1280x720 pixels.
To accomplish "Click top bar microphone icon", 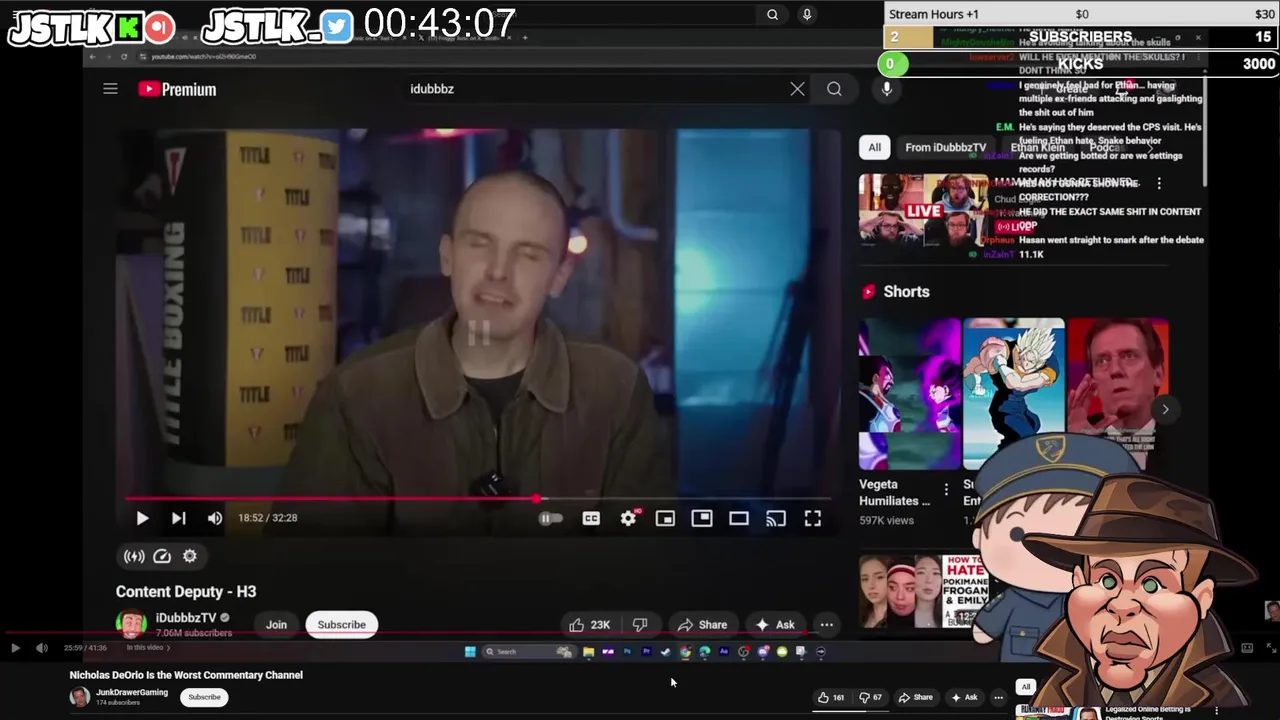I will (x=806, y=14).
